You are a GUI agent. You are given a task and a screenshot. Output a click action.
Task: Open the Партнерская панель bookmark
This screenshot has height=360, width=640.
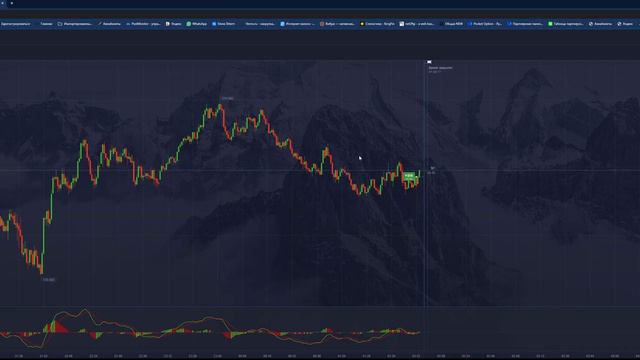tap(525, 24)
